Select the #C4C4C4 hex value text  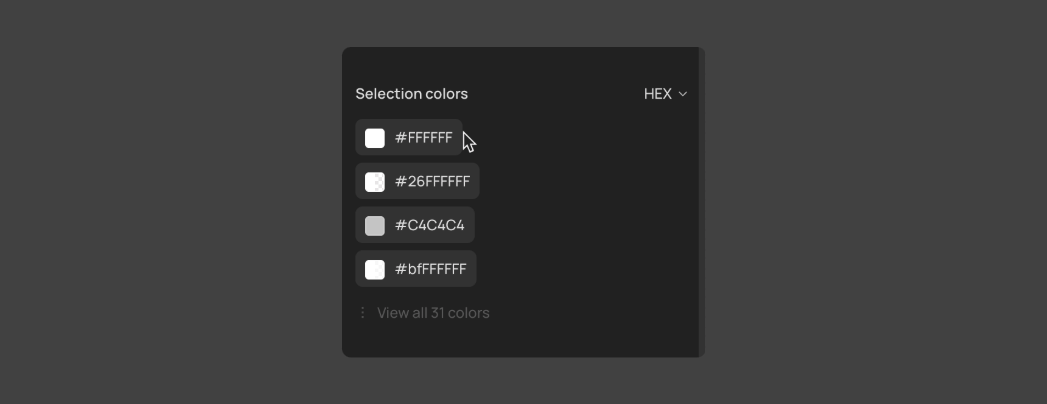[x=429, y=226]
